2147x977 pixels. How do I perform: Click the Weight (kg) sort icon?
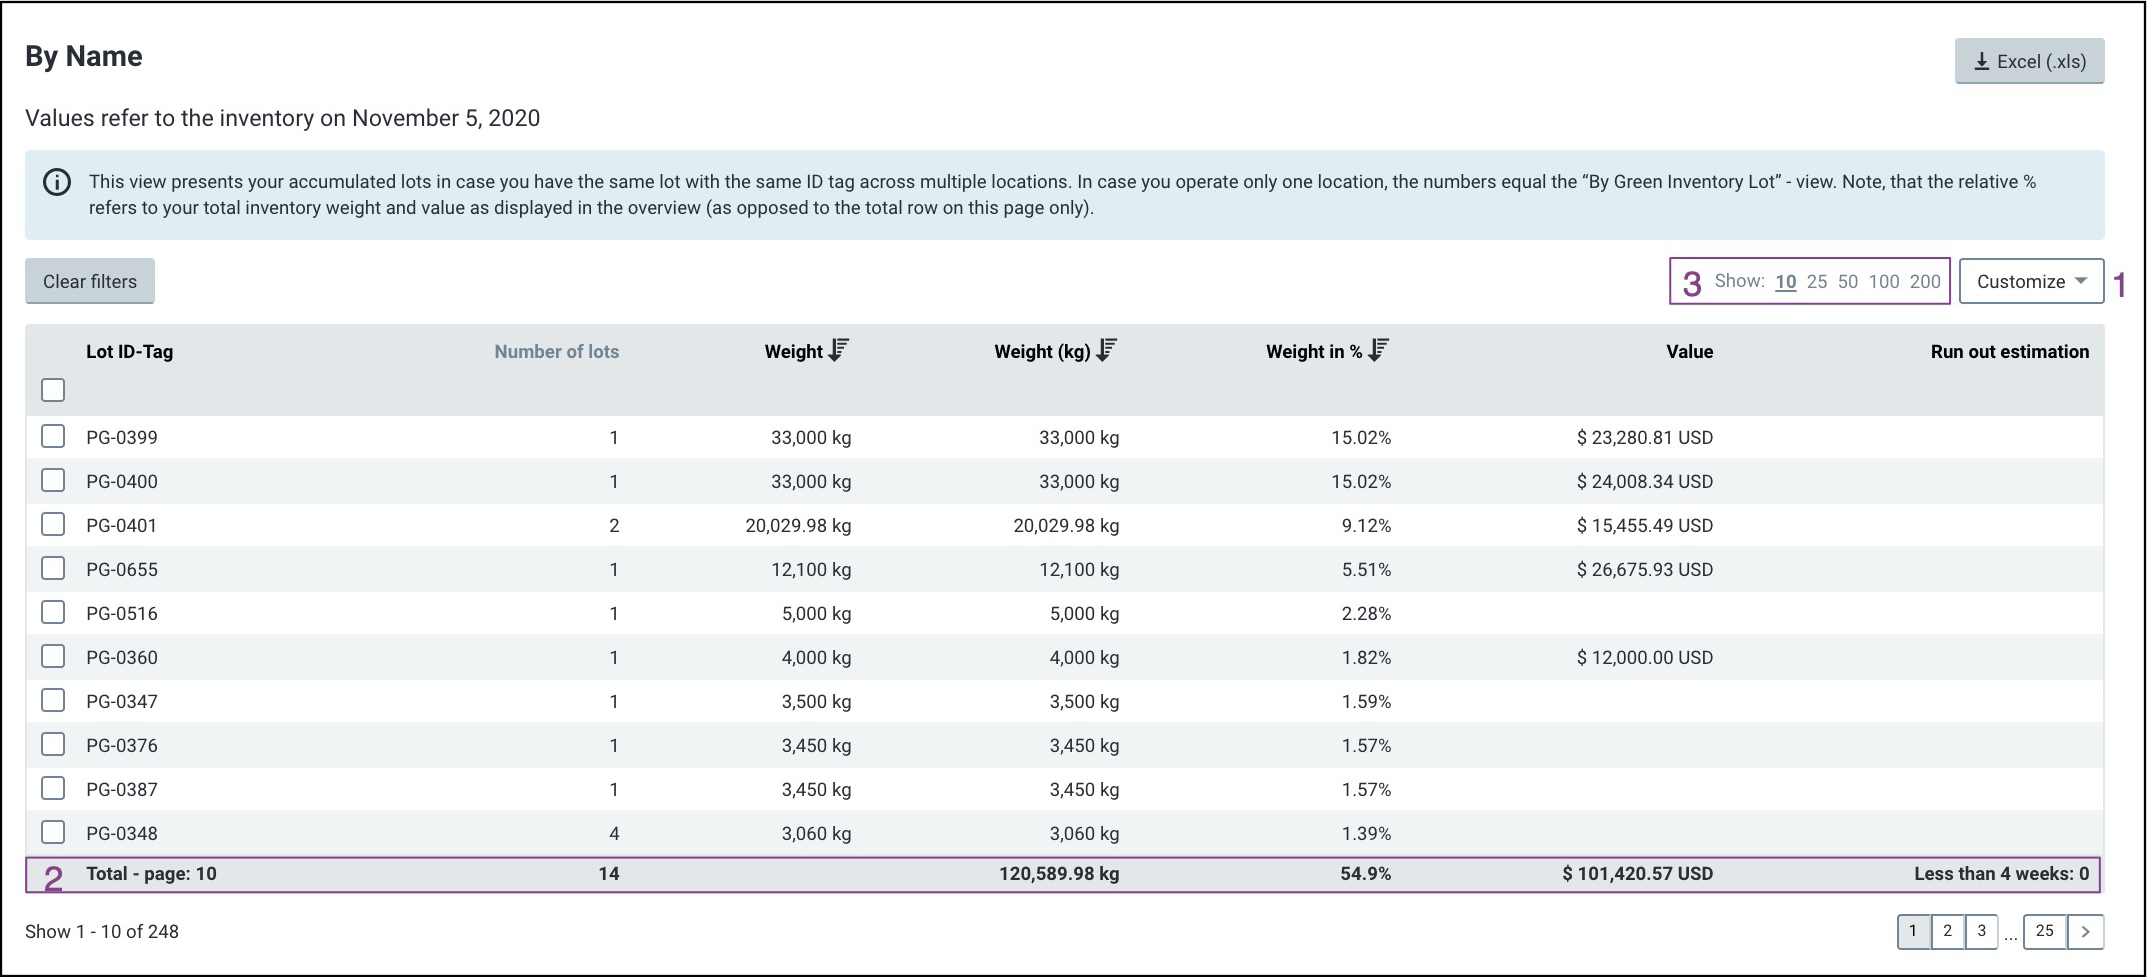1106,350
